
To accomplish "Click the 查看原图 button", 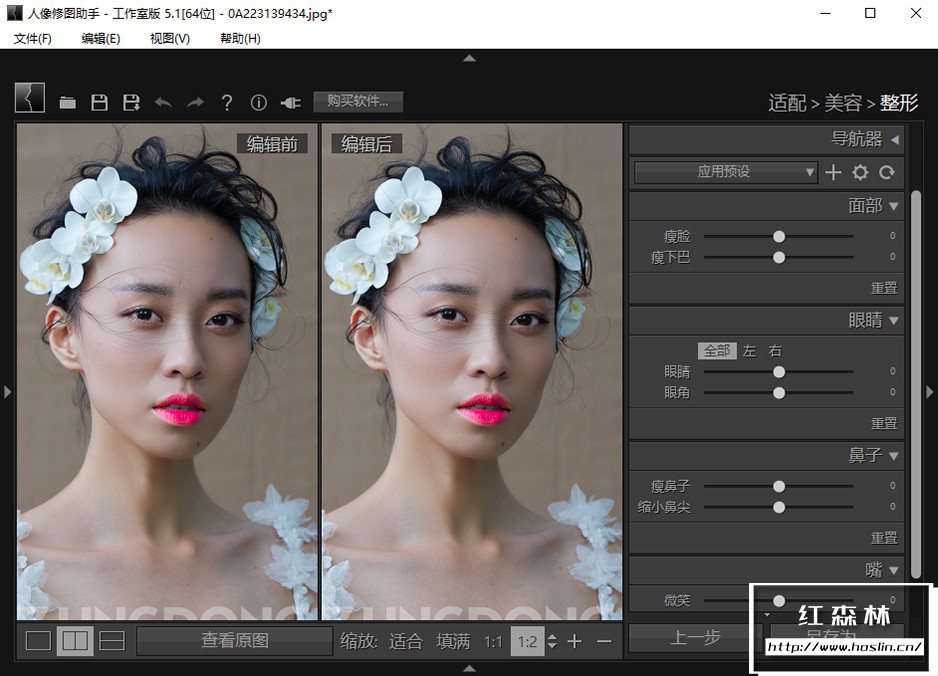I will click(x=235, y=641).
